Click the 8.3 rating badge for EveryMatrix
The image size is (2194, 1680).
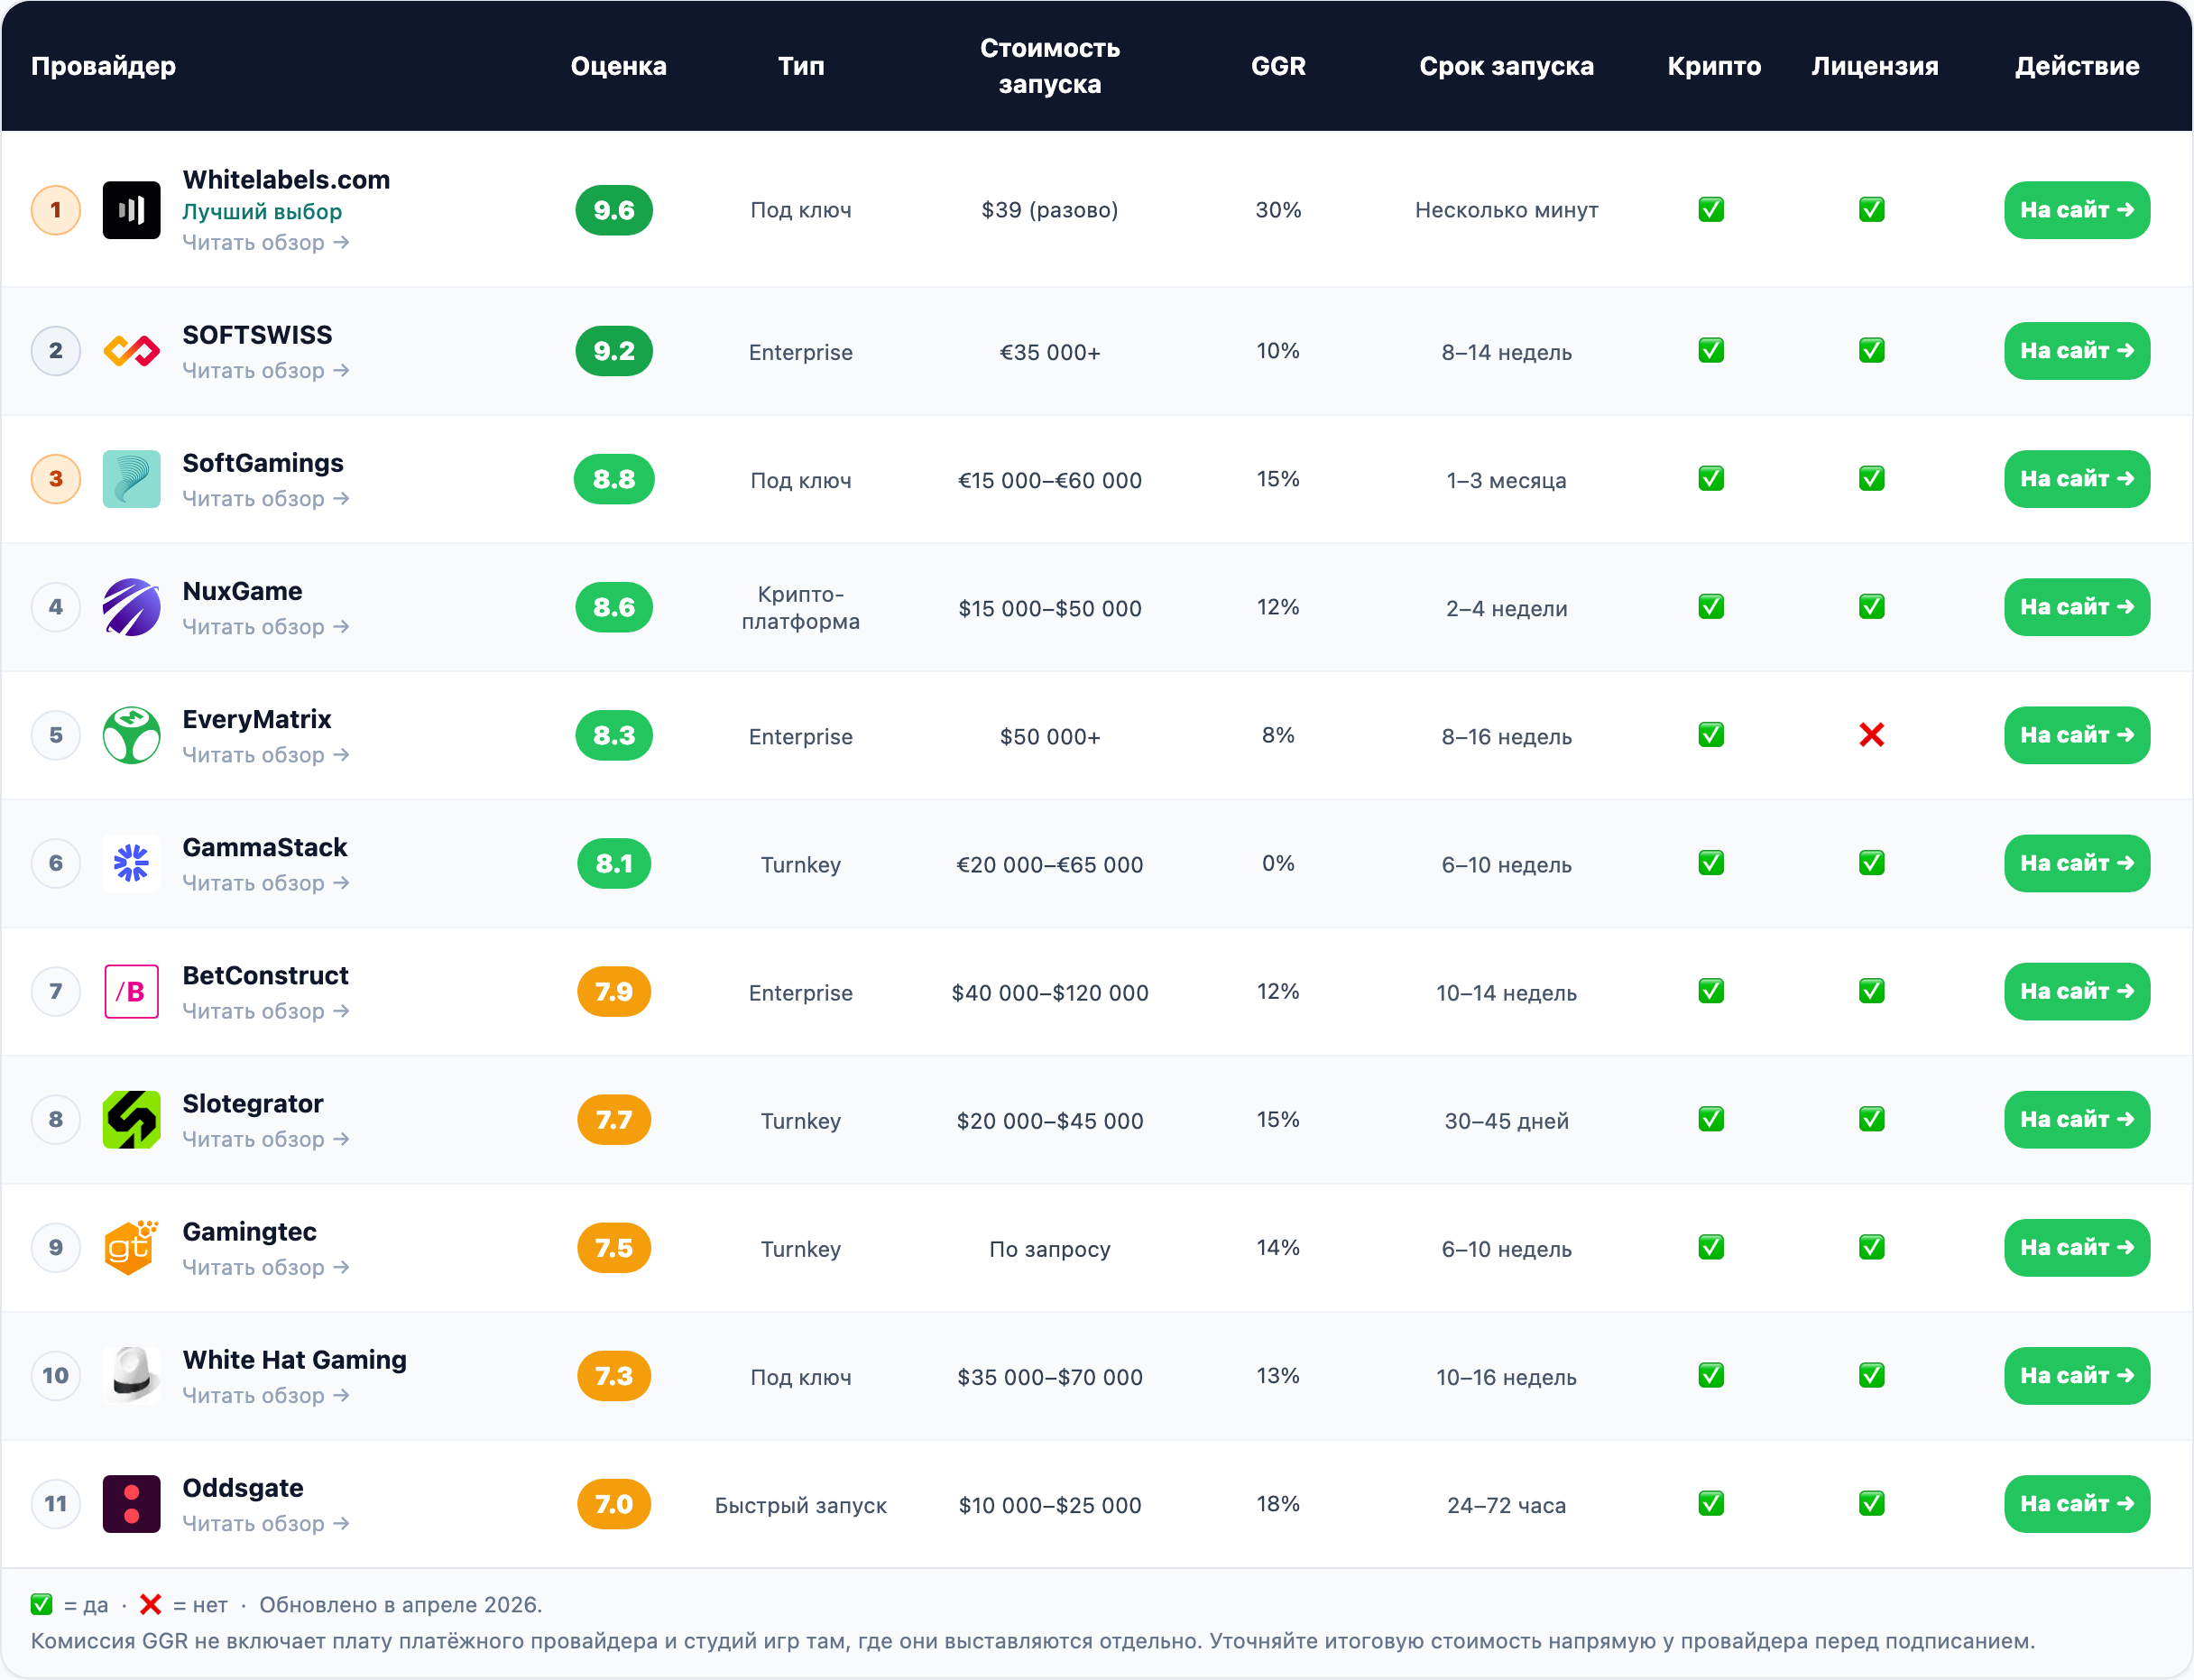point(614,735)
